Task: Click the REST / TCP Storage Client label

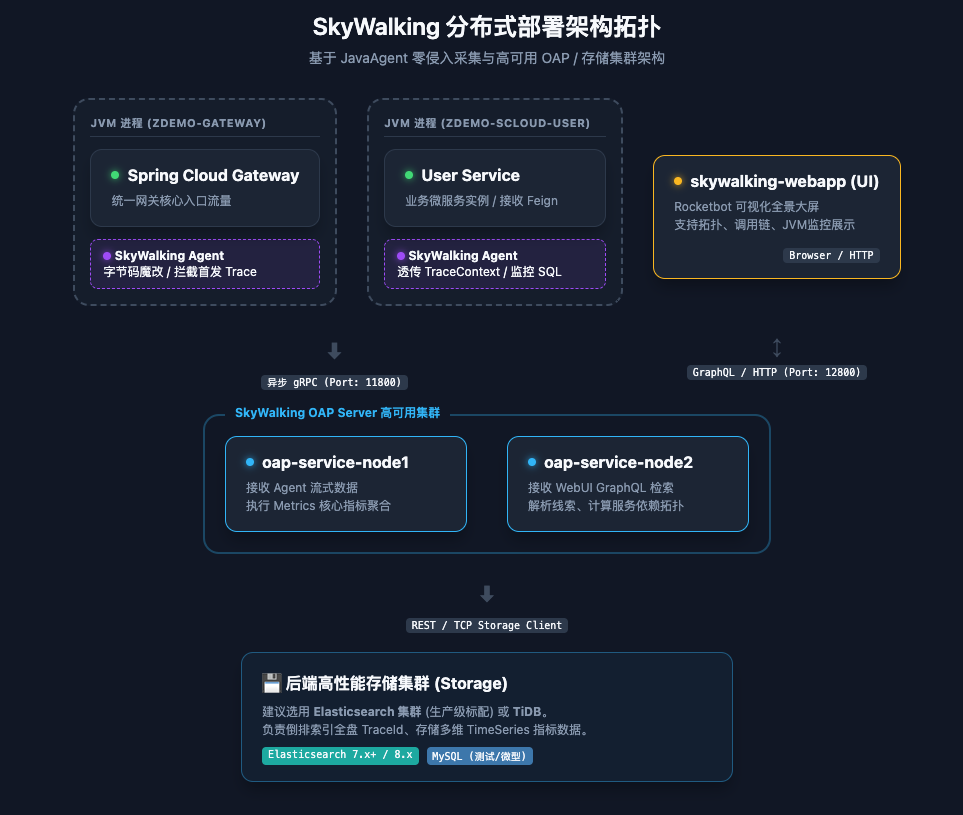Action: click(x=486, y=625)
